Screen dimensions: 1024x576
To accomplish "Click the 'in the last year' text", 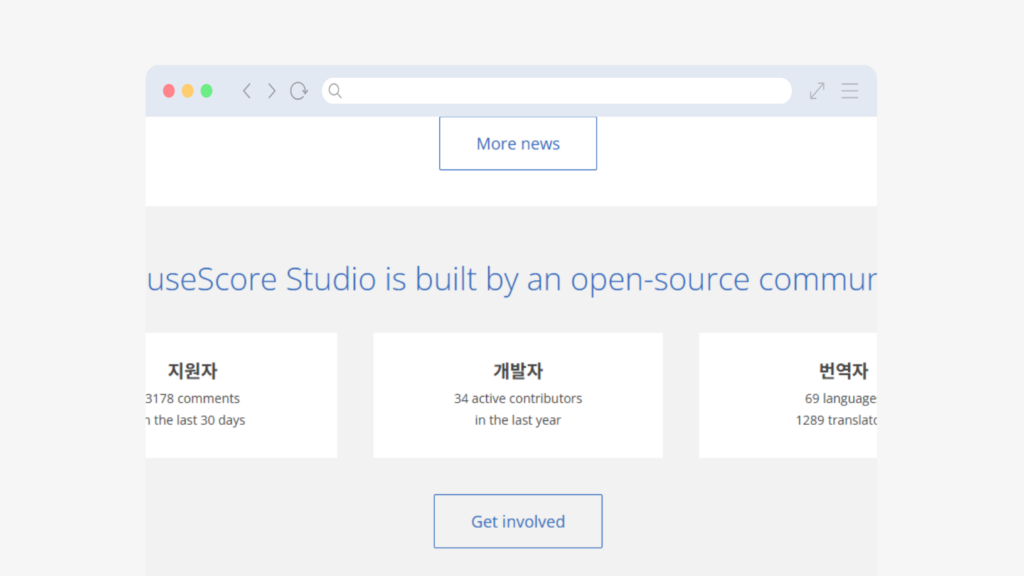I will click(x=518, y=420).
